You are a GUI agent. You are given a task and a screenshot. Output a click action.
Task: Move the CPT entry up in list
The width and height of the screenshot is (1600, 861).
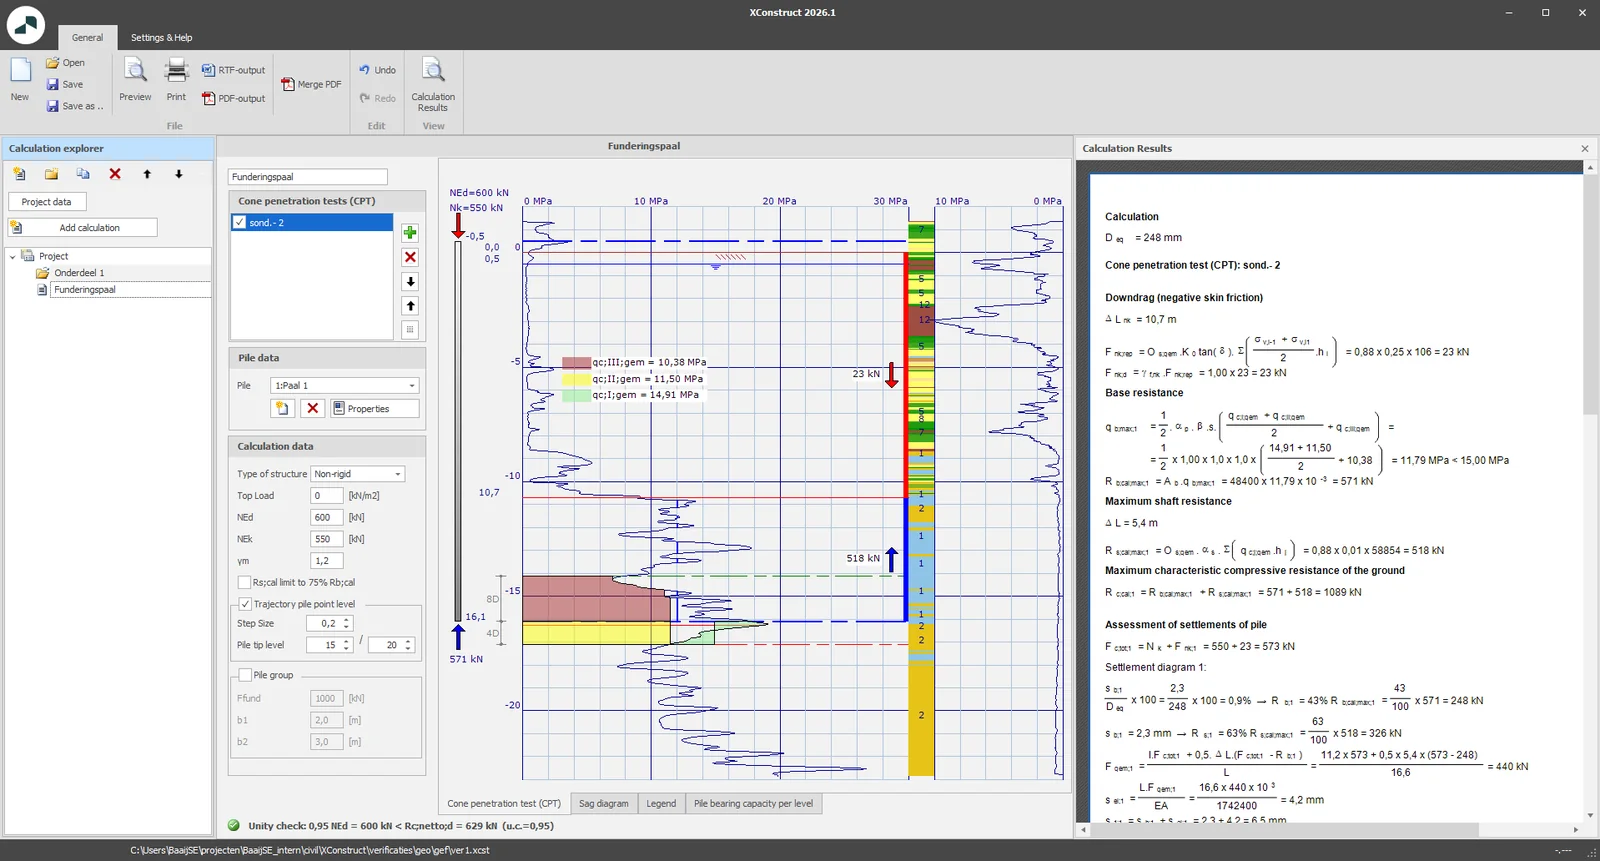(x=410, y=305)
